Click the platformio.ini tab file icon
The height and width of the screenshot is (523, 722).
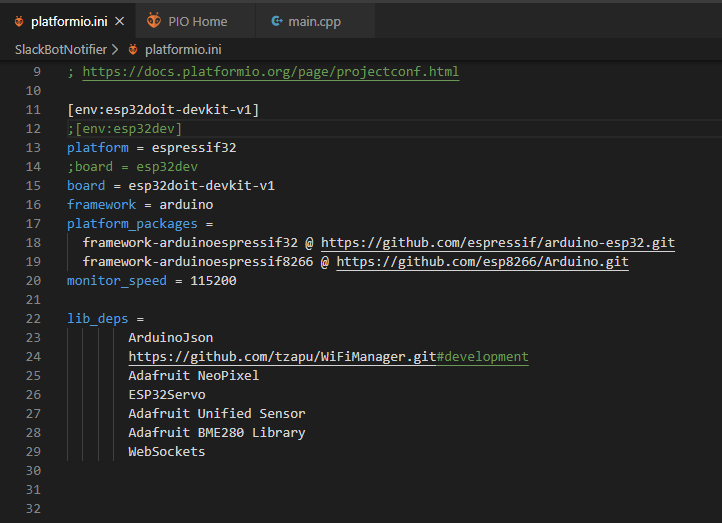pos(19,21)
